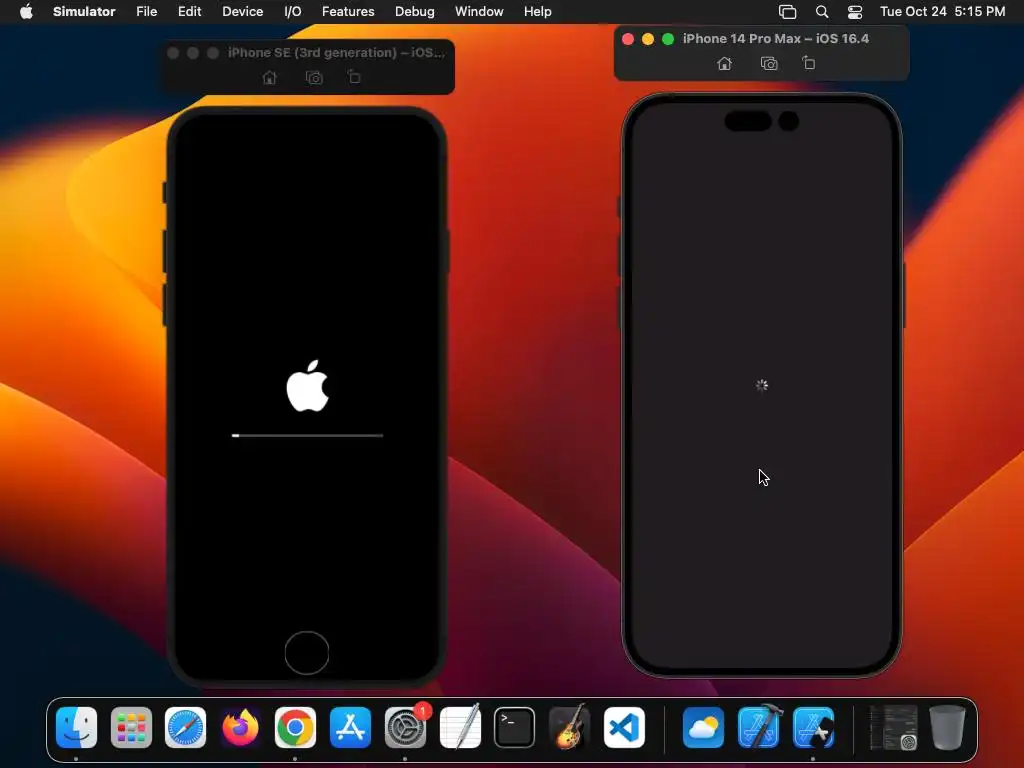Click screen mirroring icon in menu bar

coord(788,12)
